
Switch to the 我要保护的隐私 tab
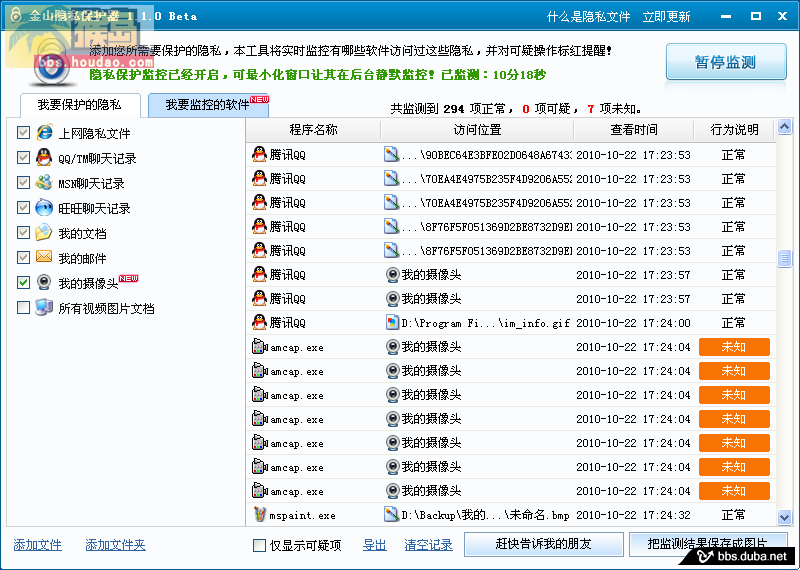(80, 105)
